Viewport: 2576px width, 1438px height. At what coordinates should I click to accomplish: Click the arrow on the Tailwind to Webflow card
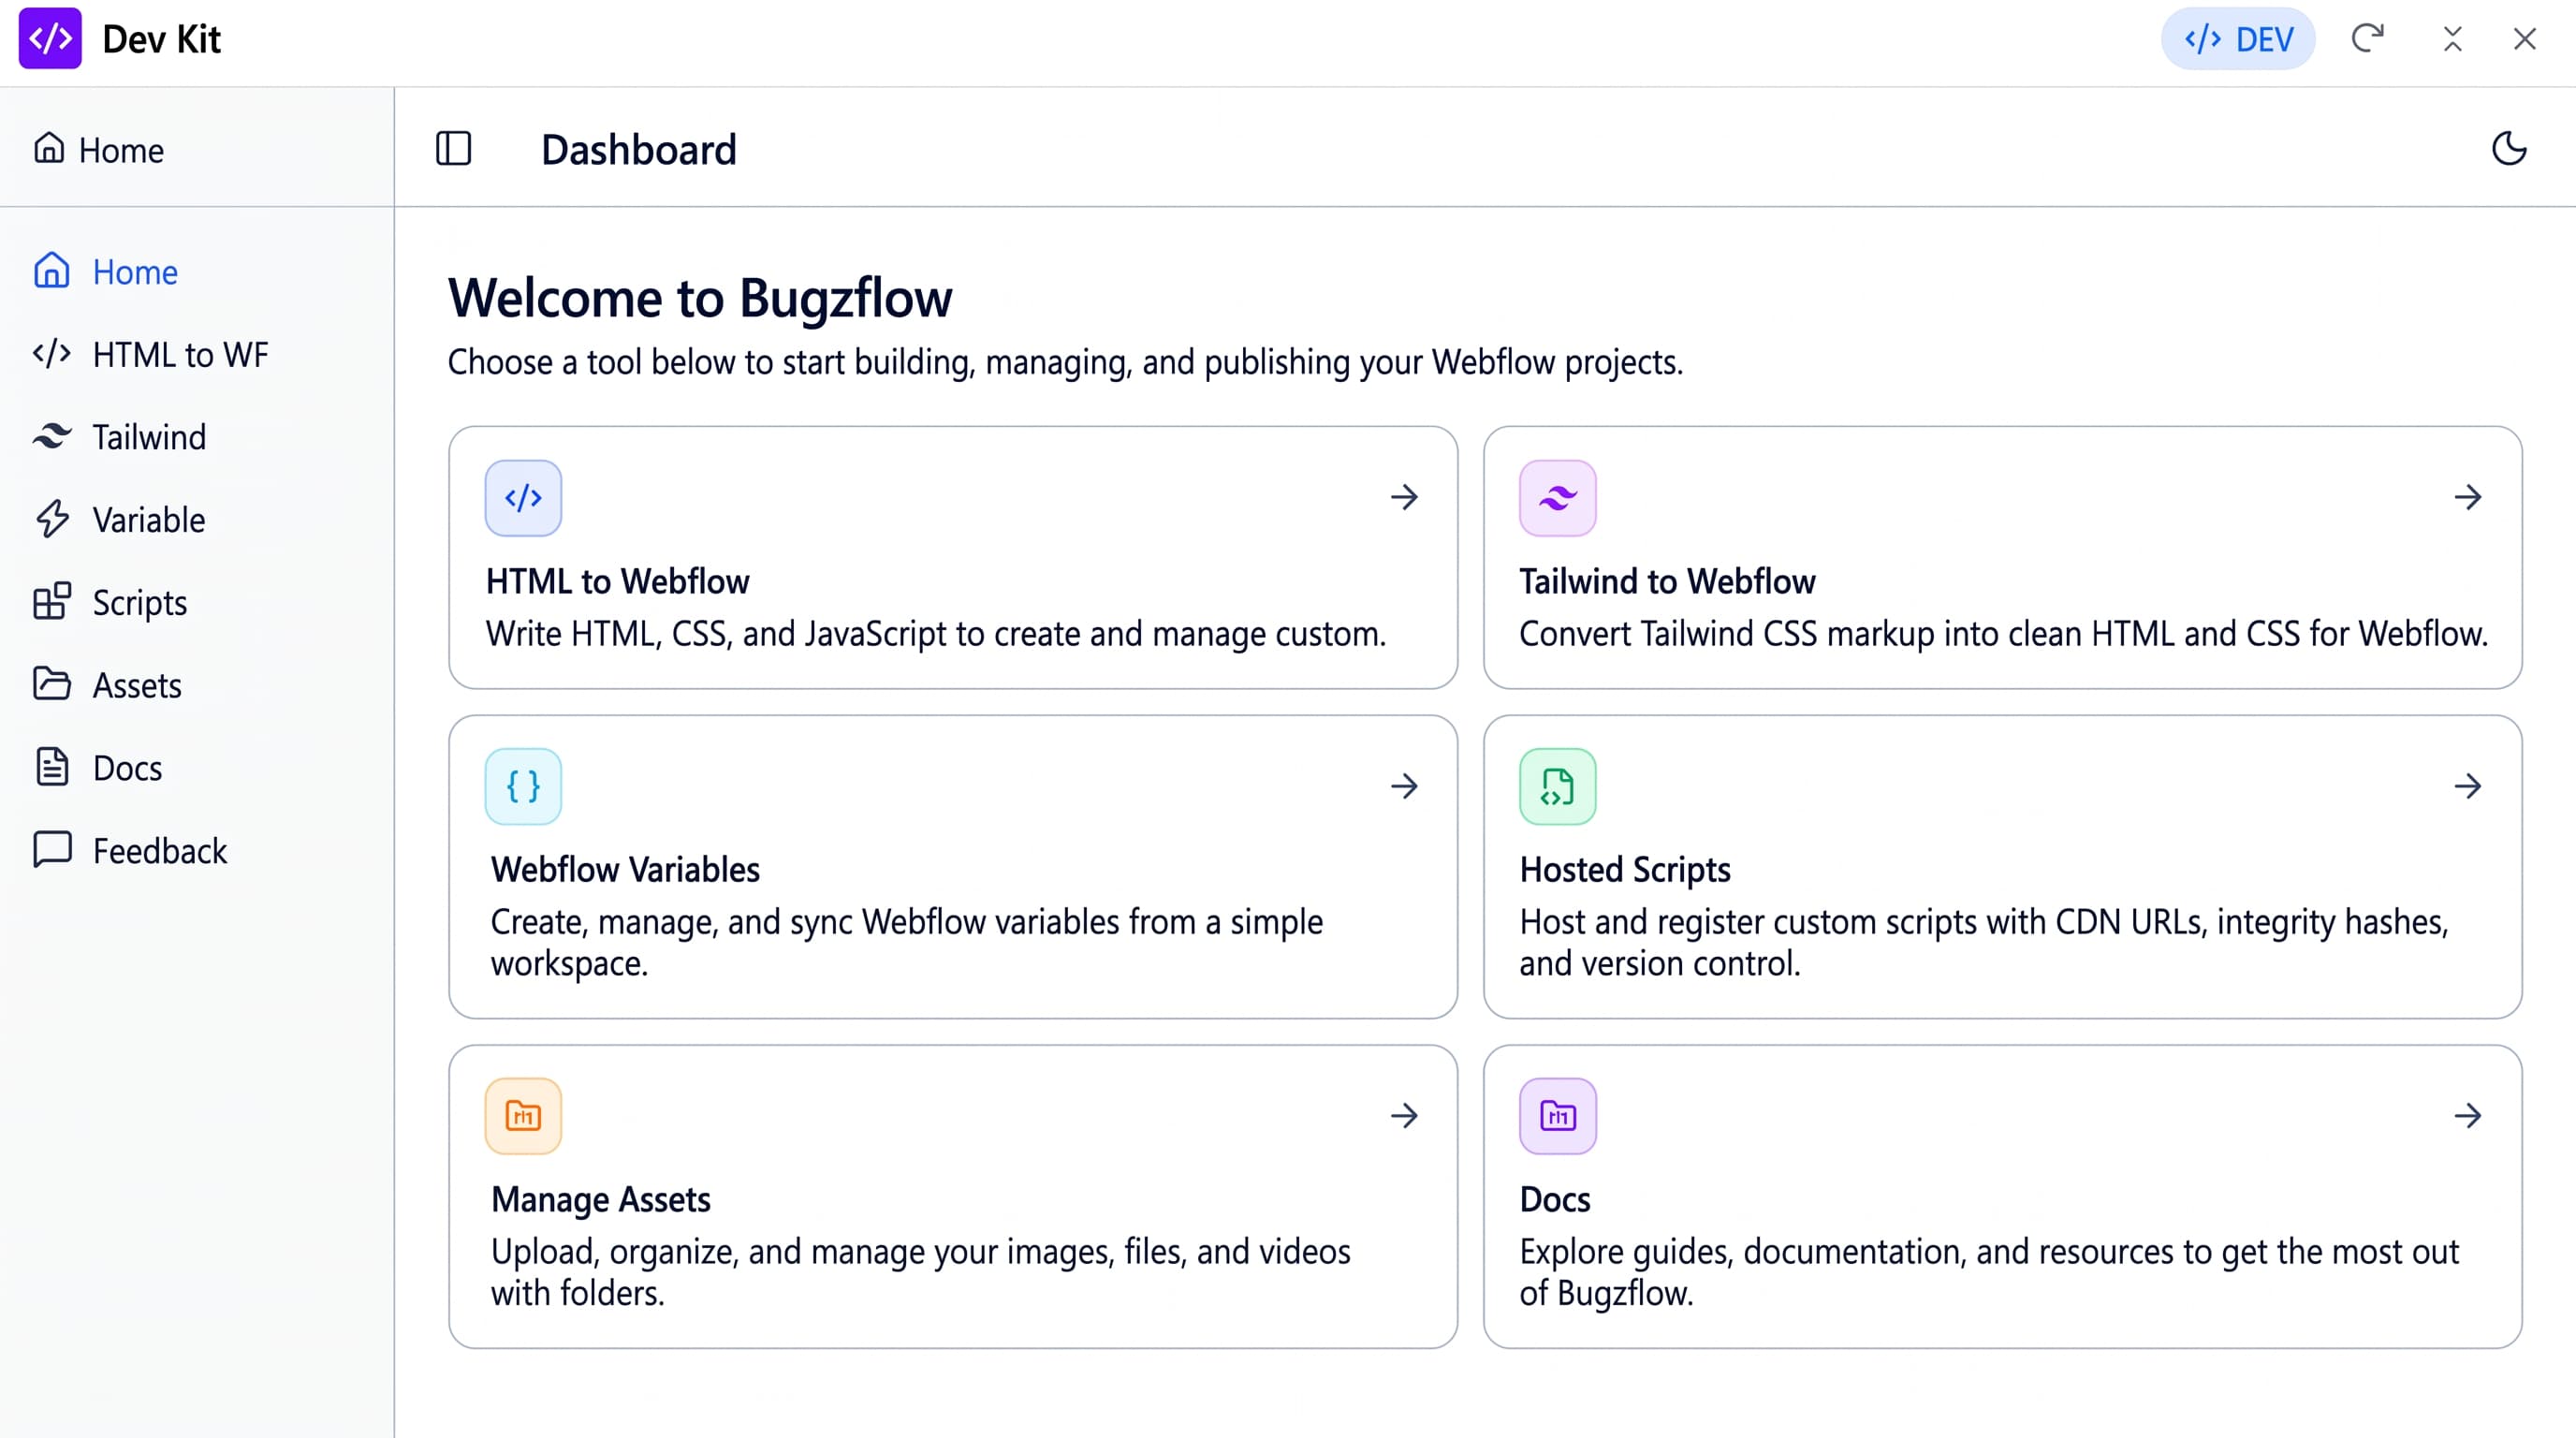(2468, 497)
